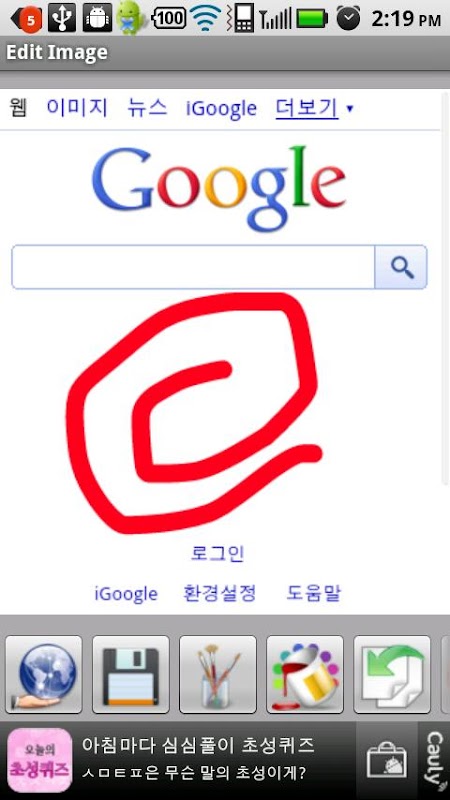The width and height of the screenshot is (450, 800).
Task: Save image with floppy disk icon
Action: coord(131,674)
